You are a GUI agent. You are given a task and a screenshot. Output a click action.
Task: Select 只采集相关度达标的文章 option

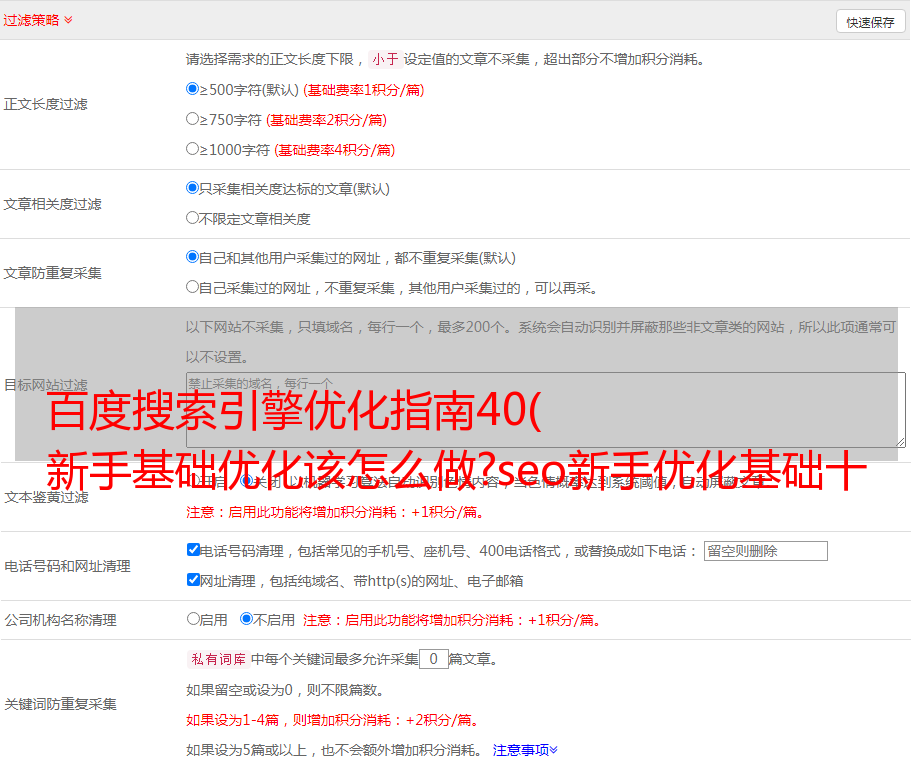tap(193, 188)
